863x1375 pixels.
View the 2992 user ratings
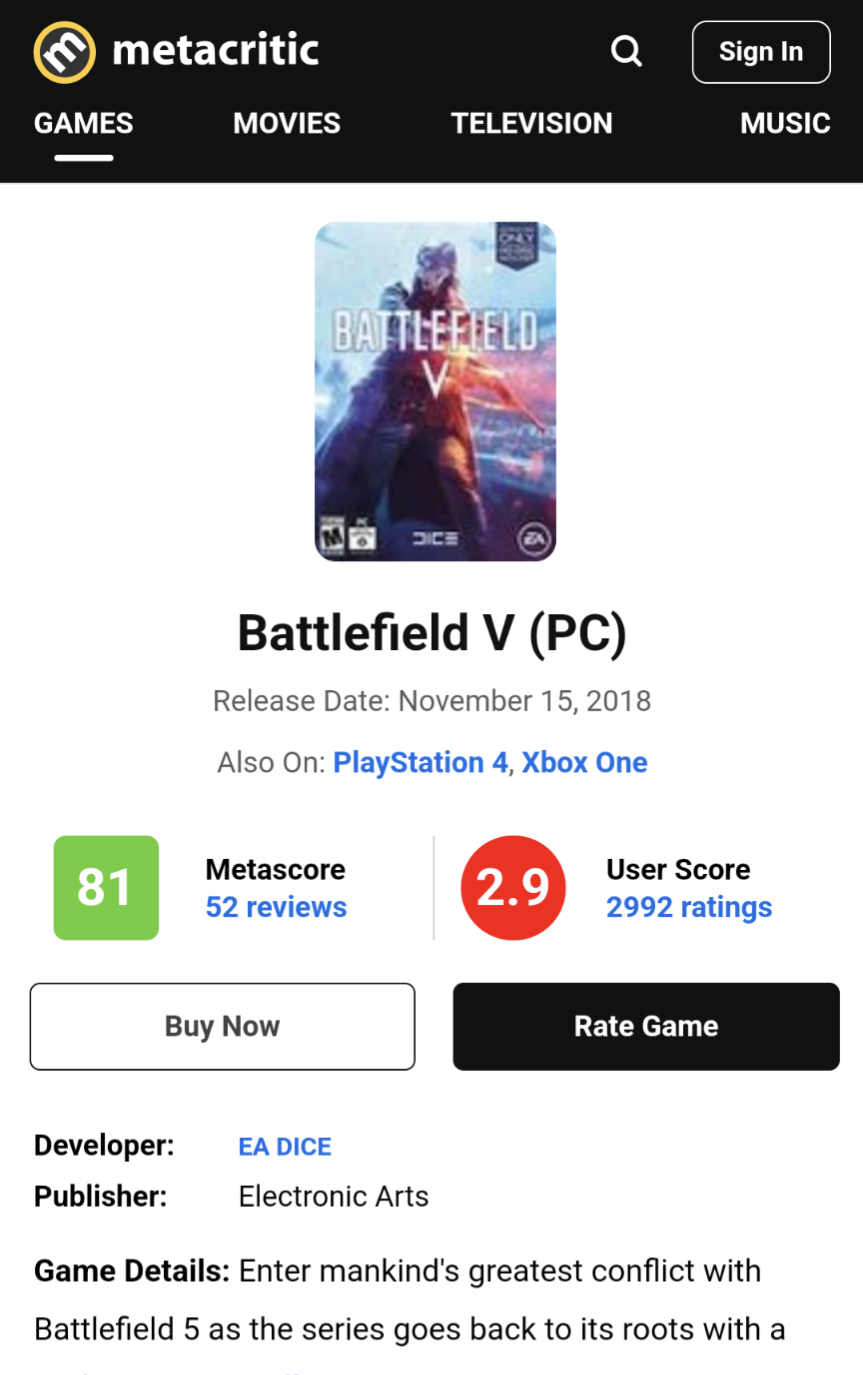[x=689, y=907]
